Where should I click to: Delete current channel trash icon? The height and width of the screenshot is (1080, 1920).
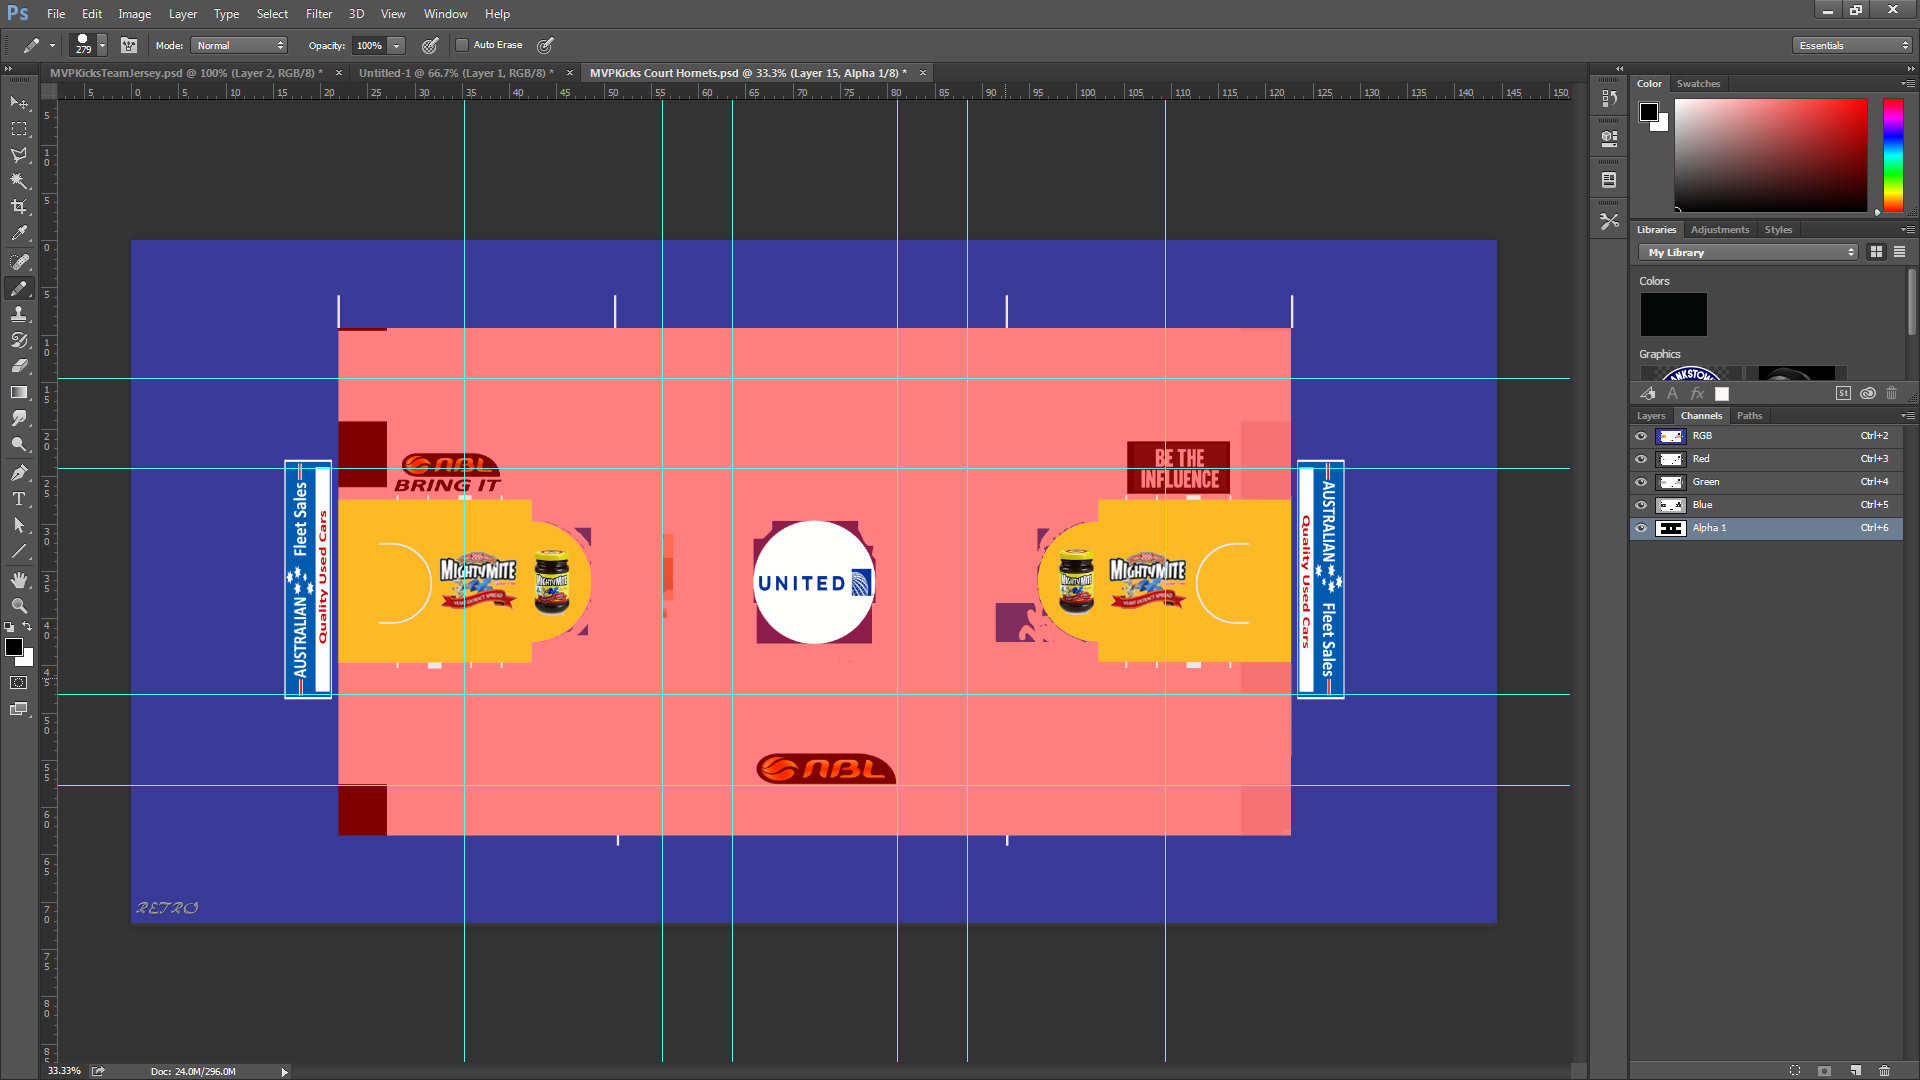click(x=1884, y=1070)
